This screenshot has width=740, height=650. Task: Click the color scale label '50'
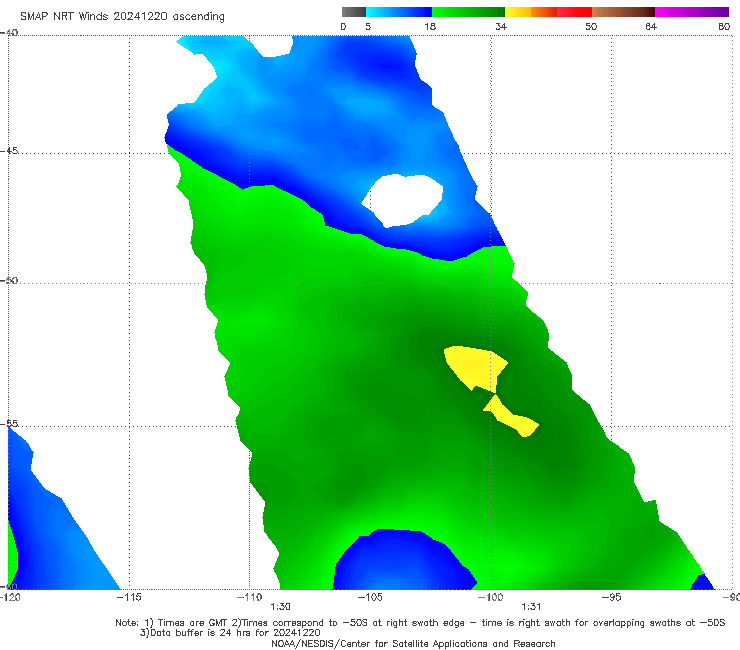[x=591, y=26]
